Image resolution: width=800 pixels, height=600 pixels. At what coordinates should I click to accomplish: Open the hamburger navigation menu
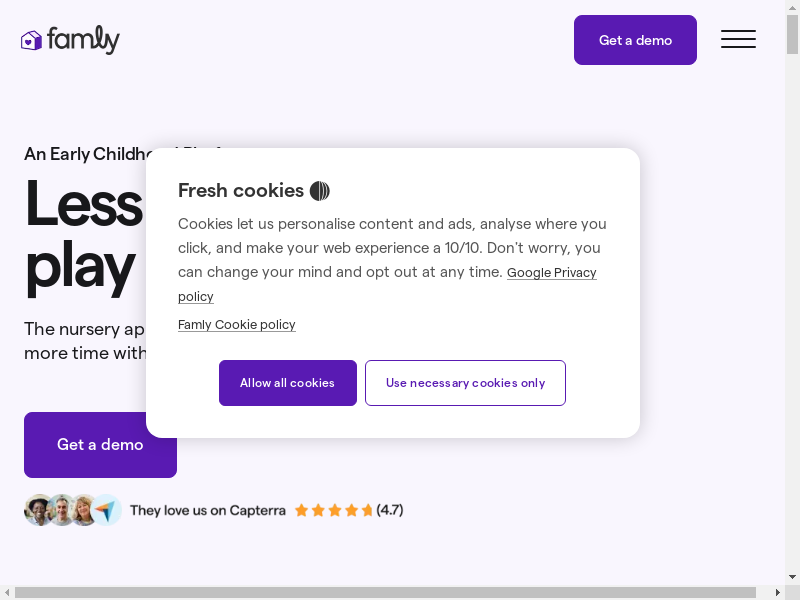pos(738,40)
